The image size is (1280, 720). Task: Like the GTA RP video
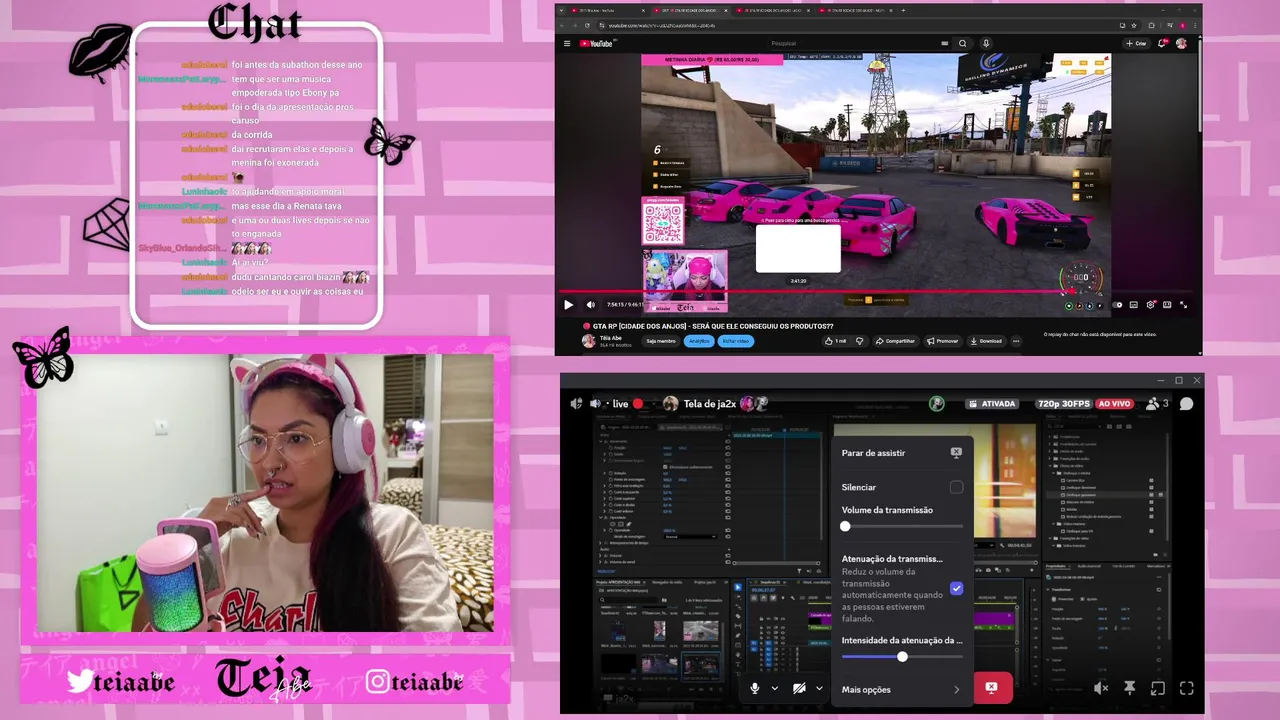point(836,341)
